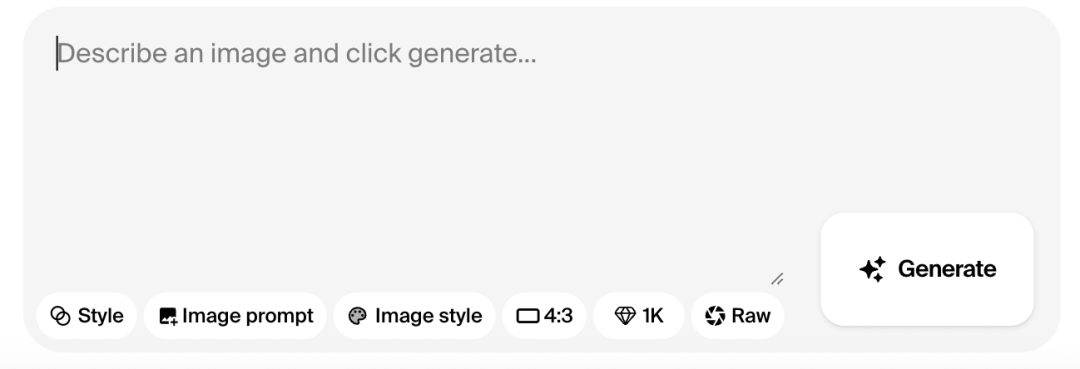This screenshot has height=369, width=1080.
Task: Click the overlapping circles Style icon
Action: [x=61, y=316]
